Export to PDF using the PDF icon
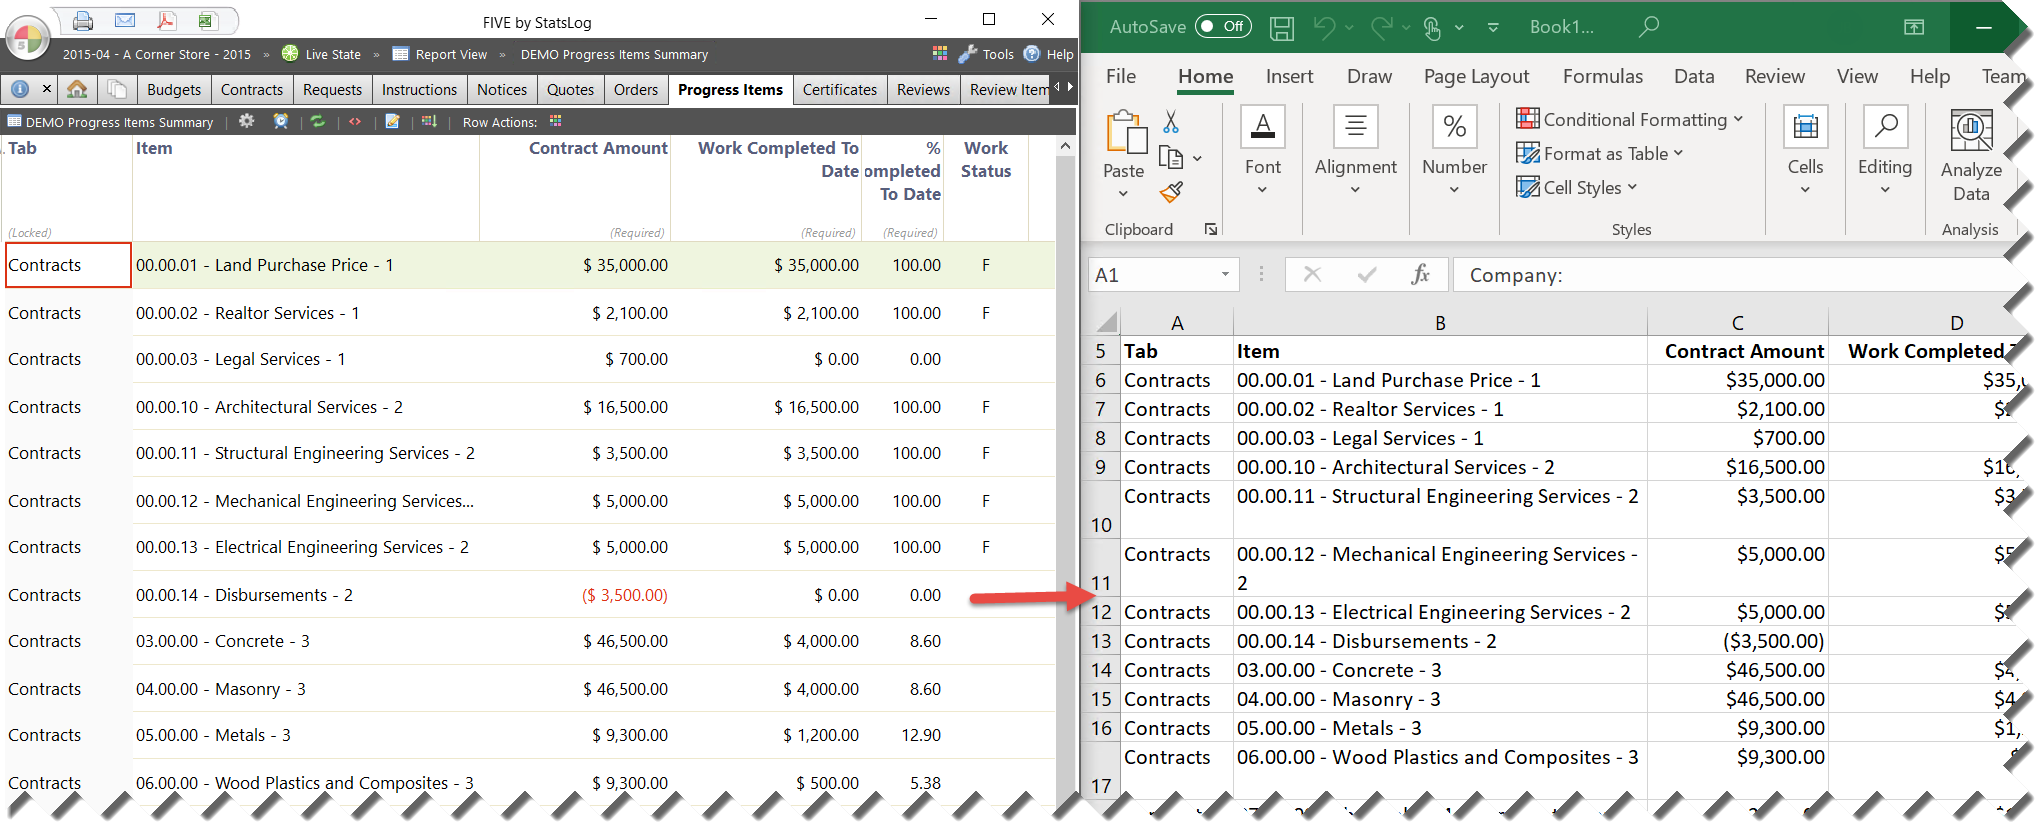Screen dimensions: 2043x831 point(166,20)
